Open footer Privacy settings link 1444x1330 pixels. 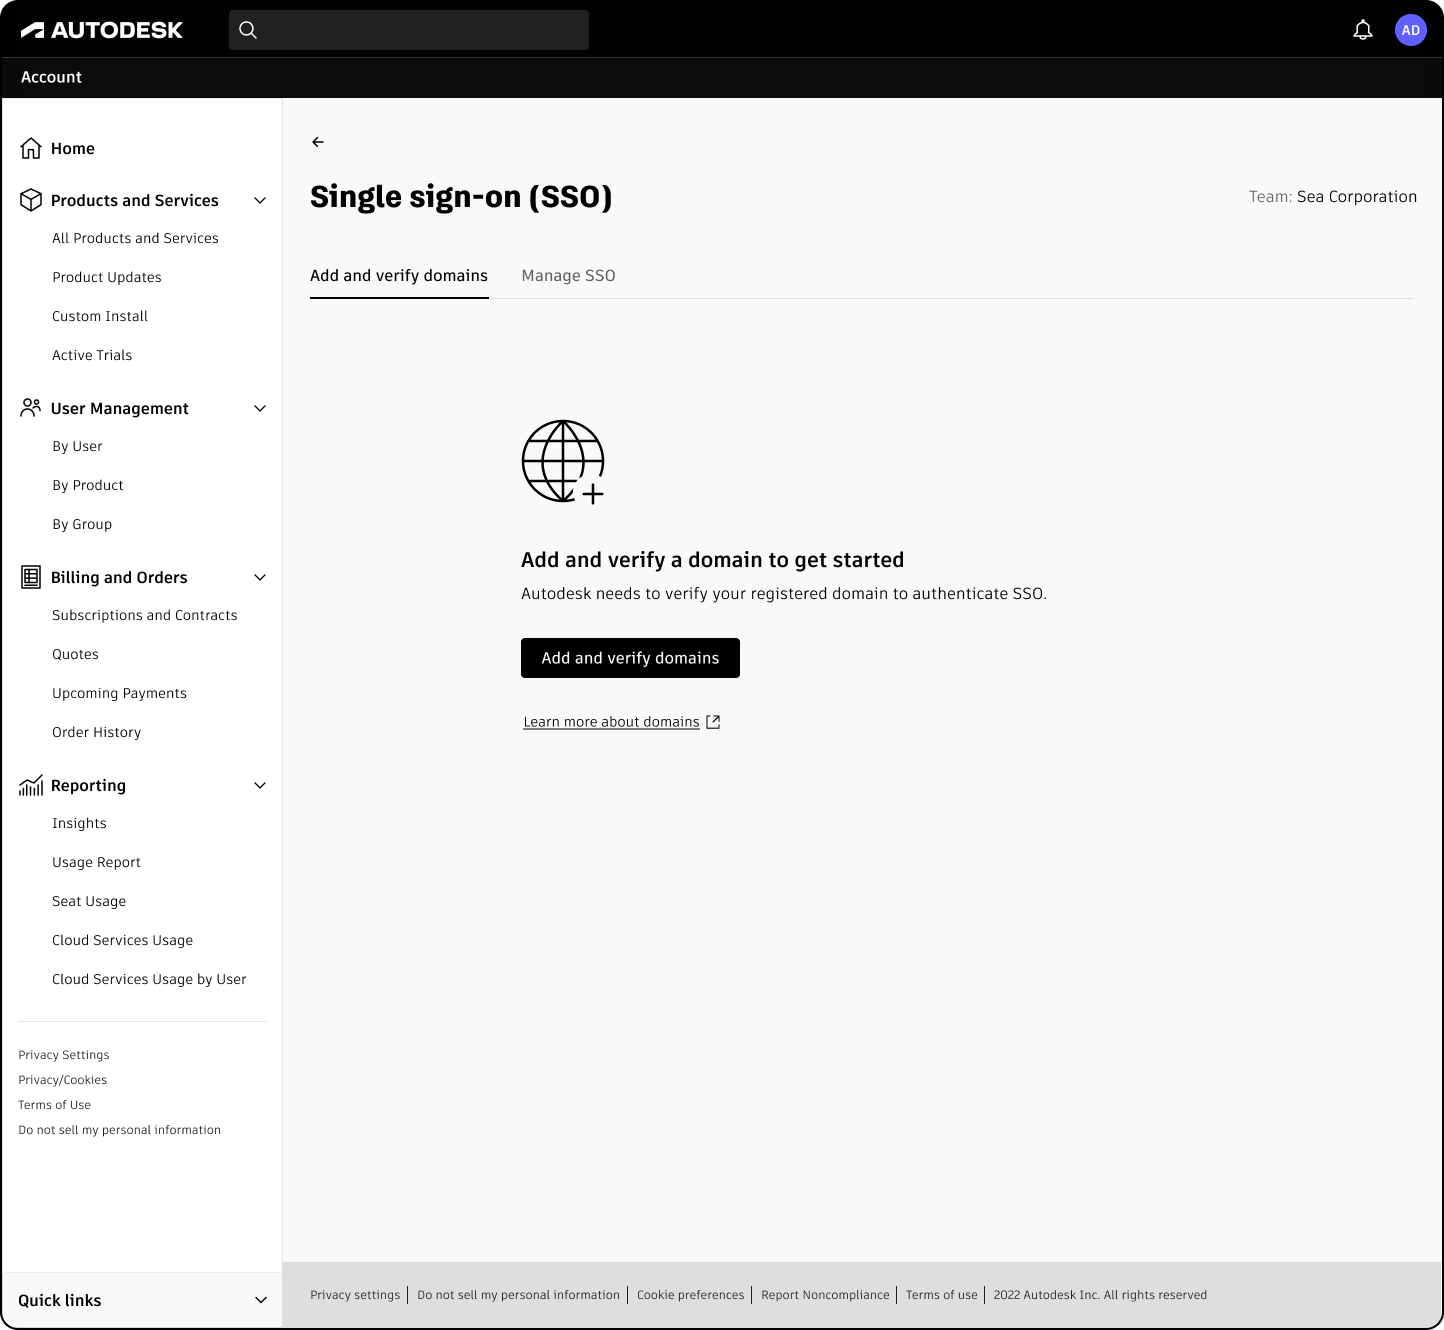point(355,1295)
